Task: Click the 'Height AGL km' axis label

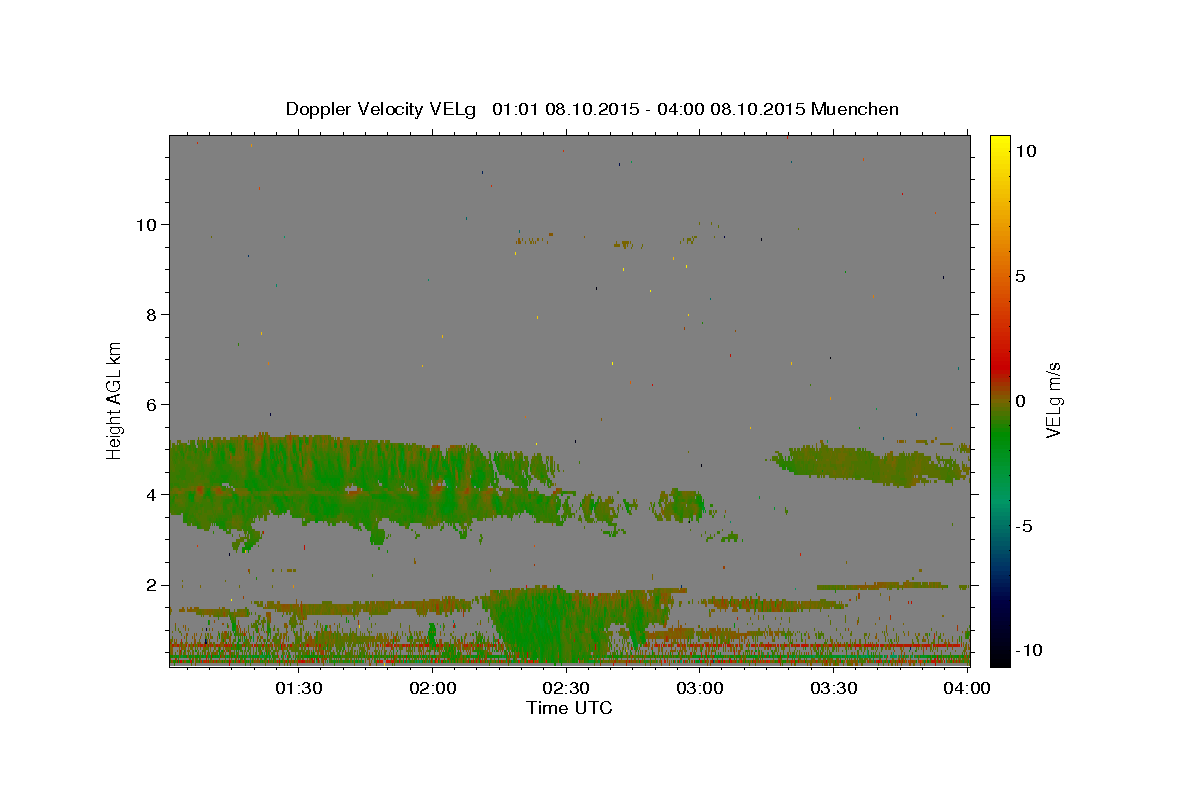Action: pyautogui.click(x=115, y=399)
